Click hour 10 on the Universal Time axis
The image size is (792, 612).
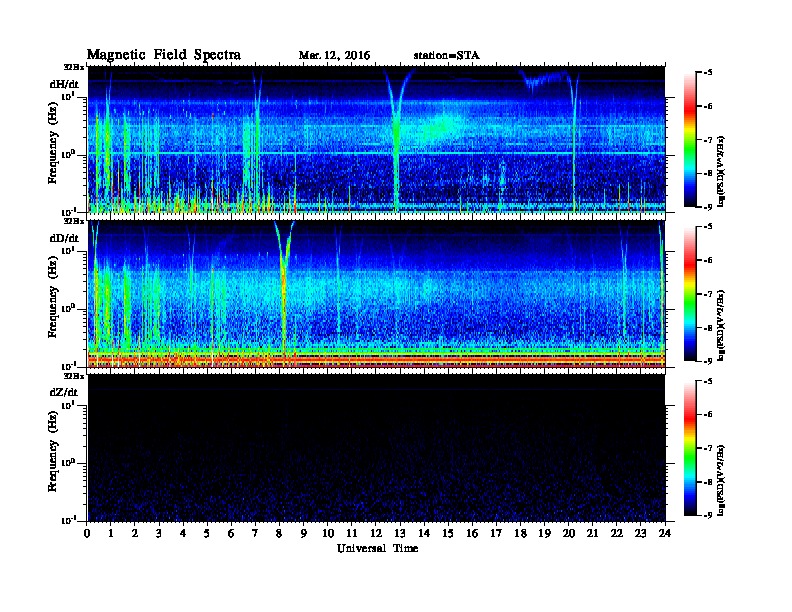[x=328, y=533]
